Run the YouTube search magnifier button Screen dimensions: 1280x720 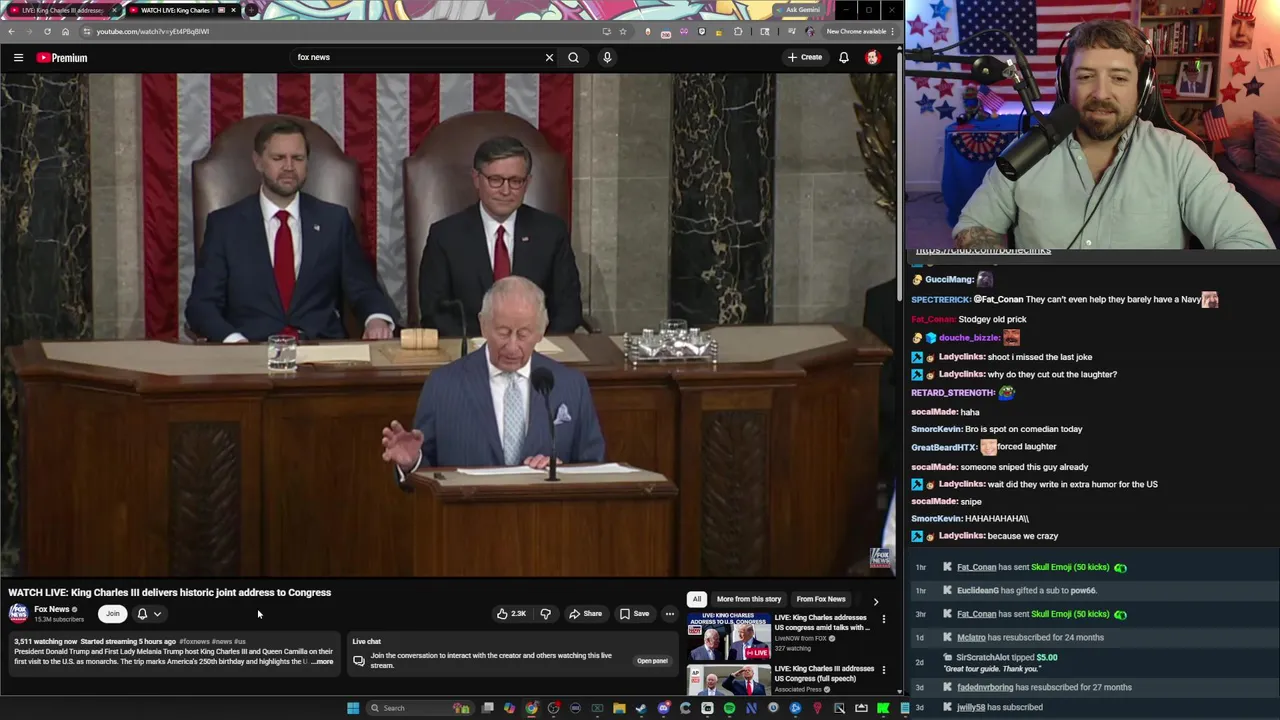(x=574, y=57)
